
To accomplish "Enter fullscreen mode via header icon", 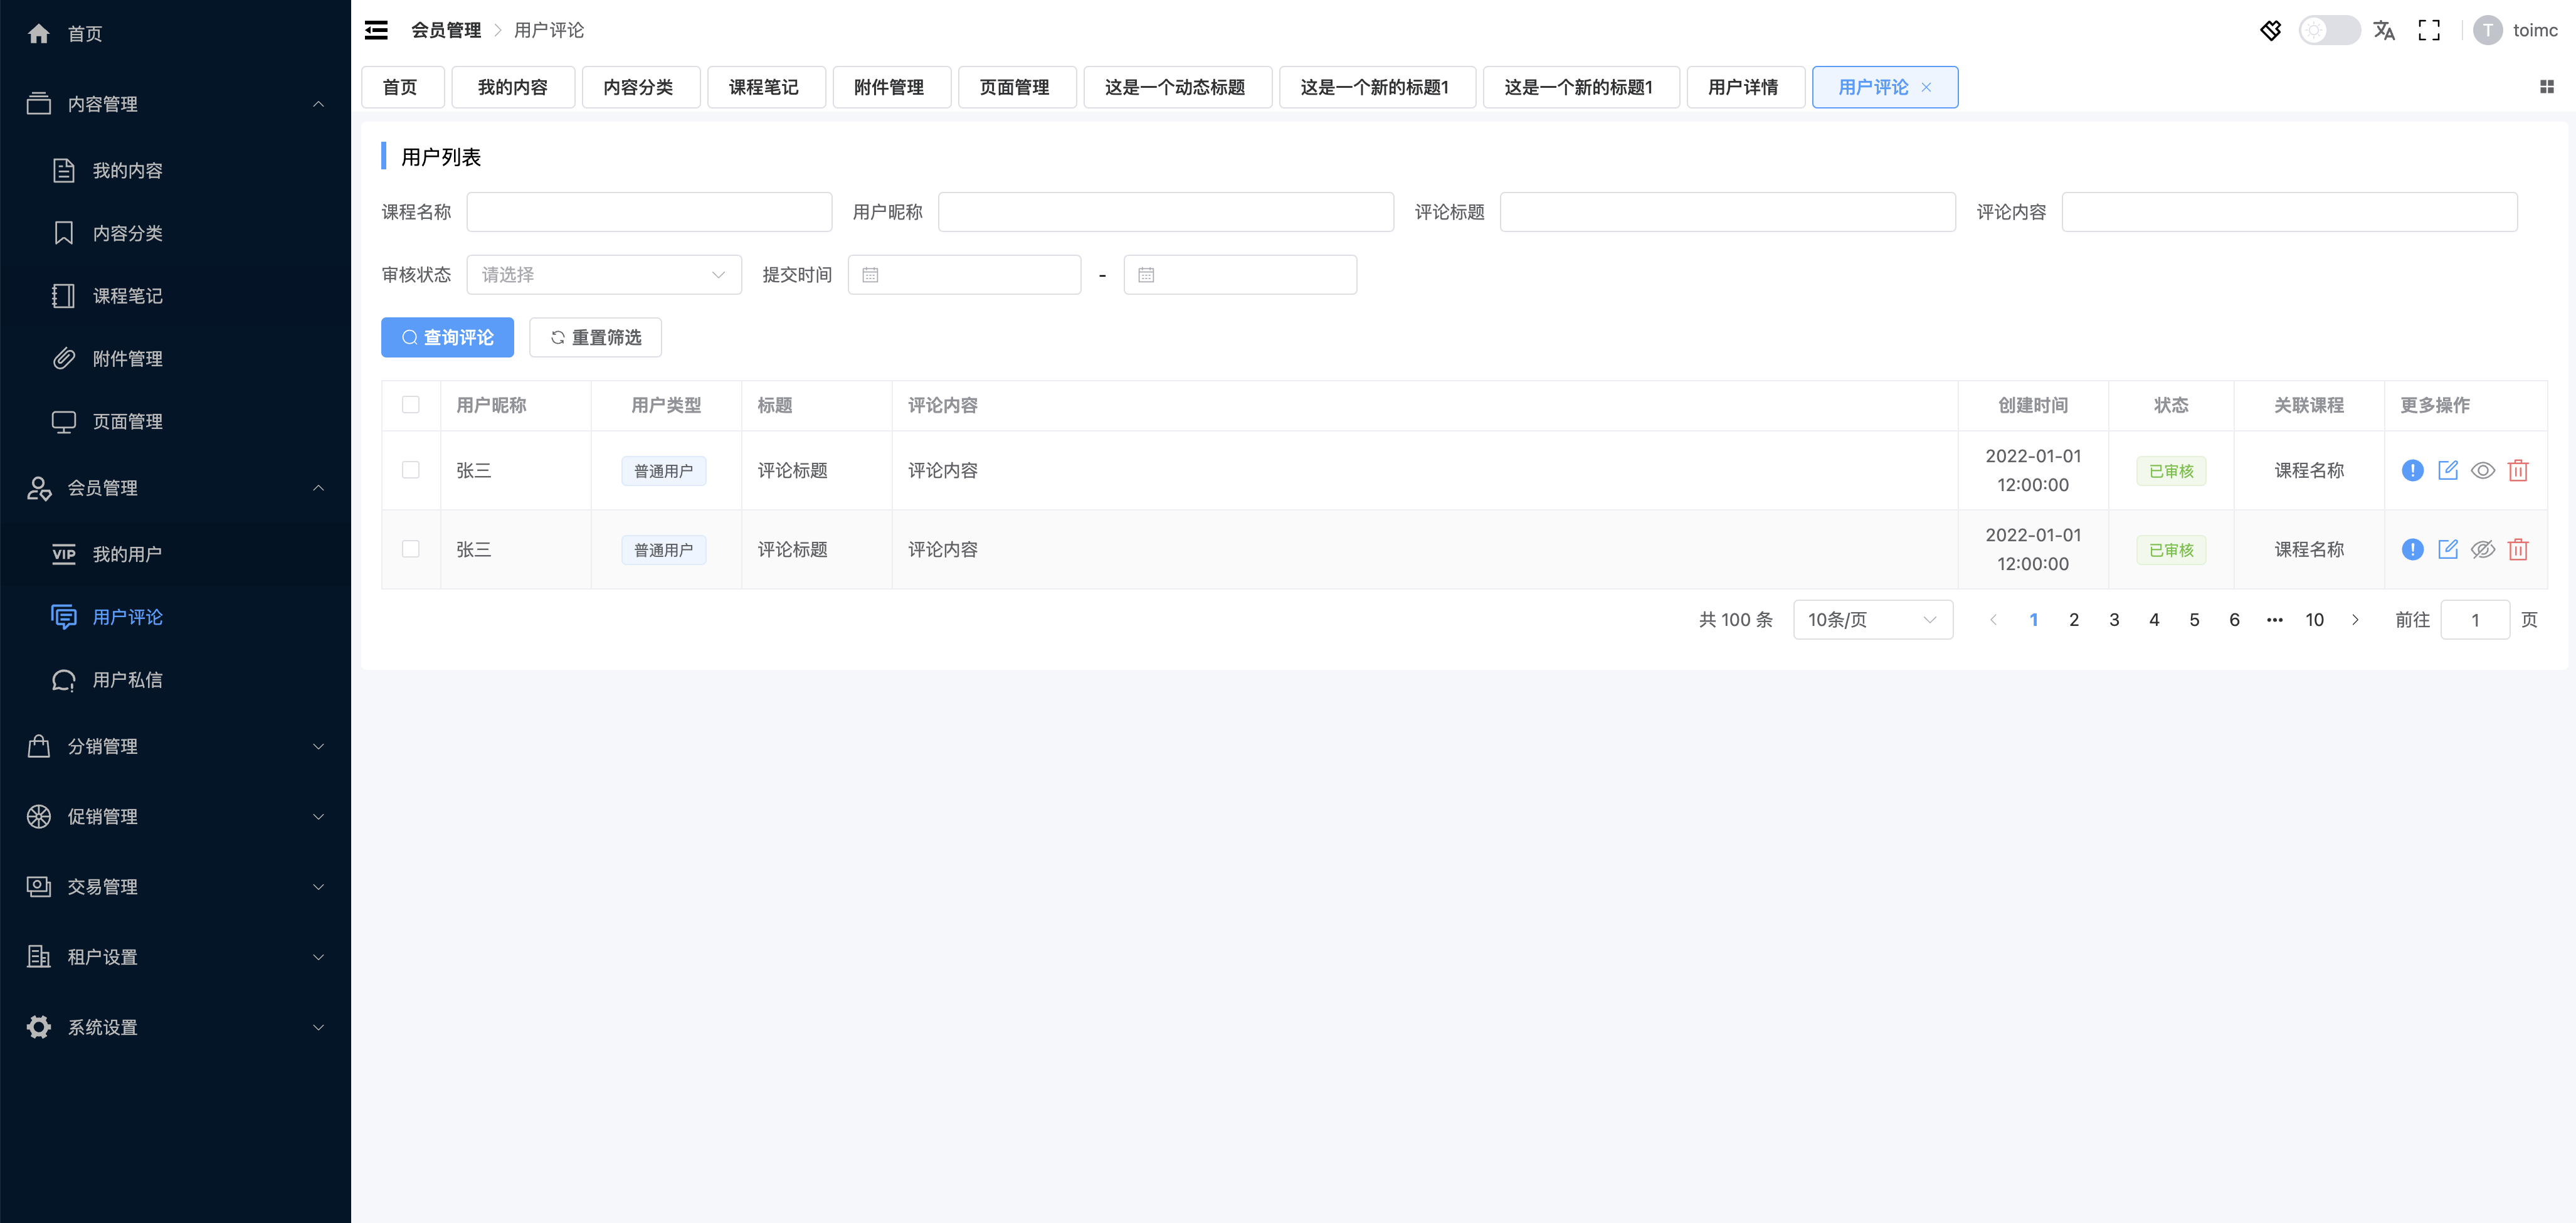I will pyautogui.click(x=2429, y=30).
